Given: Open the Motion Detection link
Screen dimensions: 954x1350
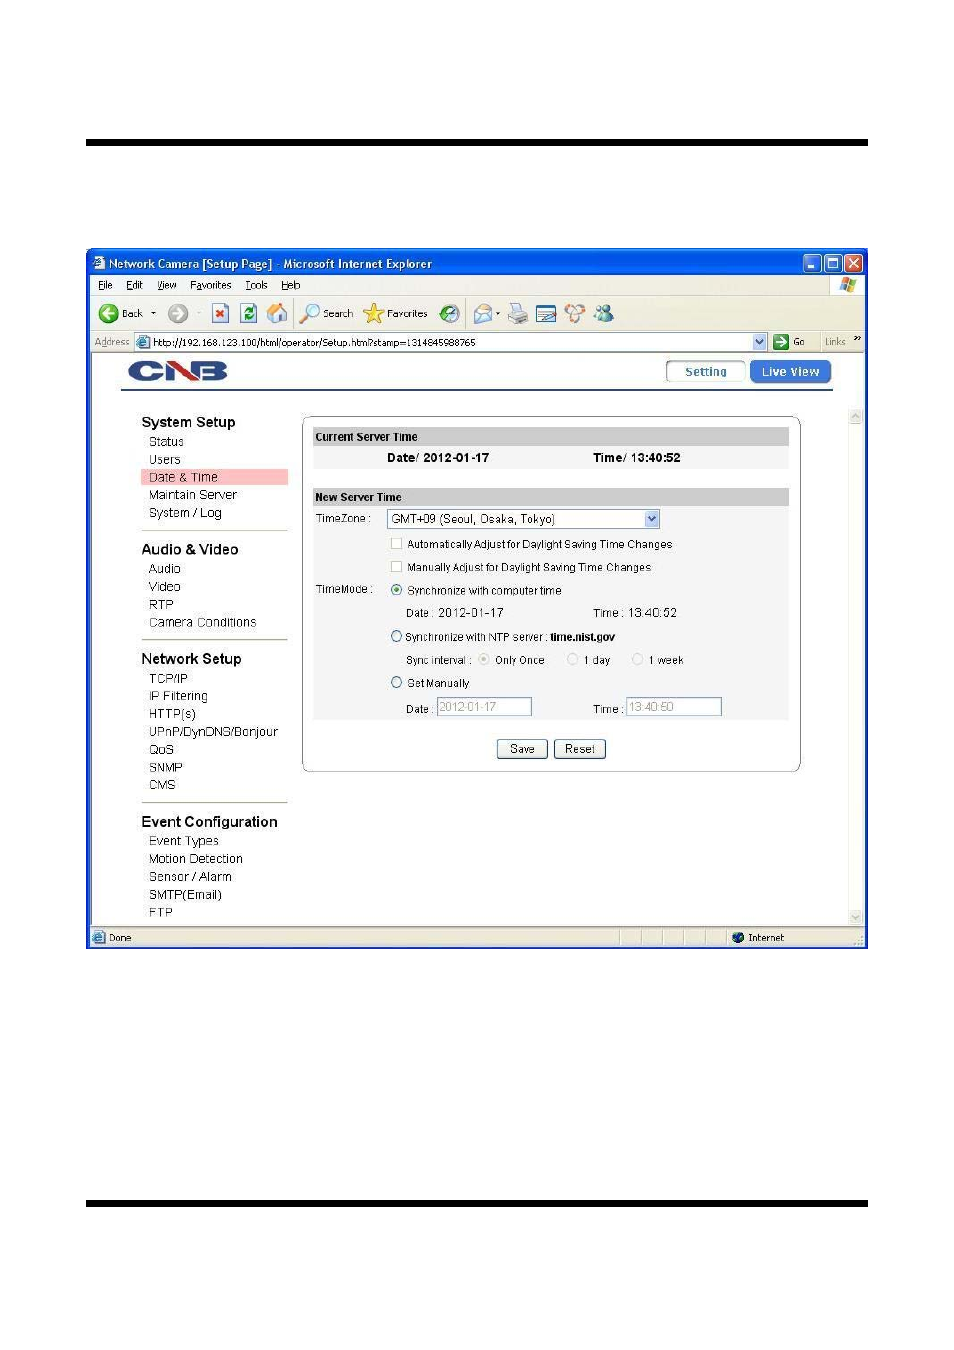Looking at the screenshot, I should click(196, 859).
